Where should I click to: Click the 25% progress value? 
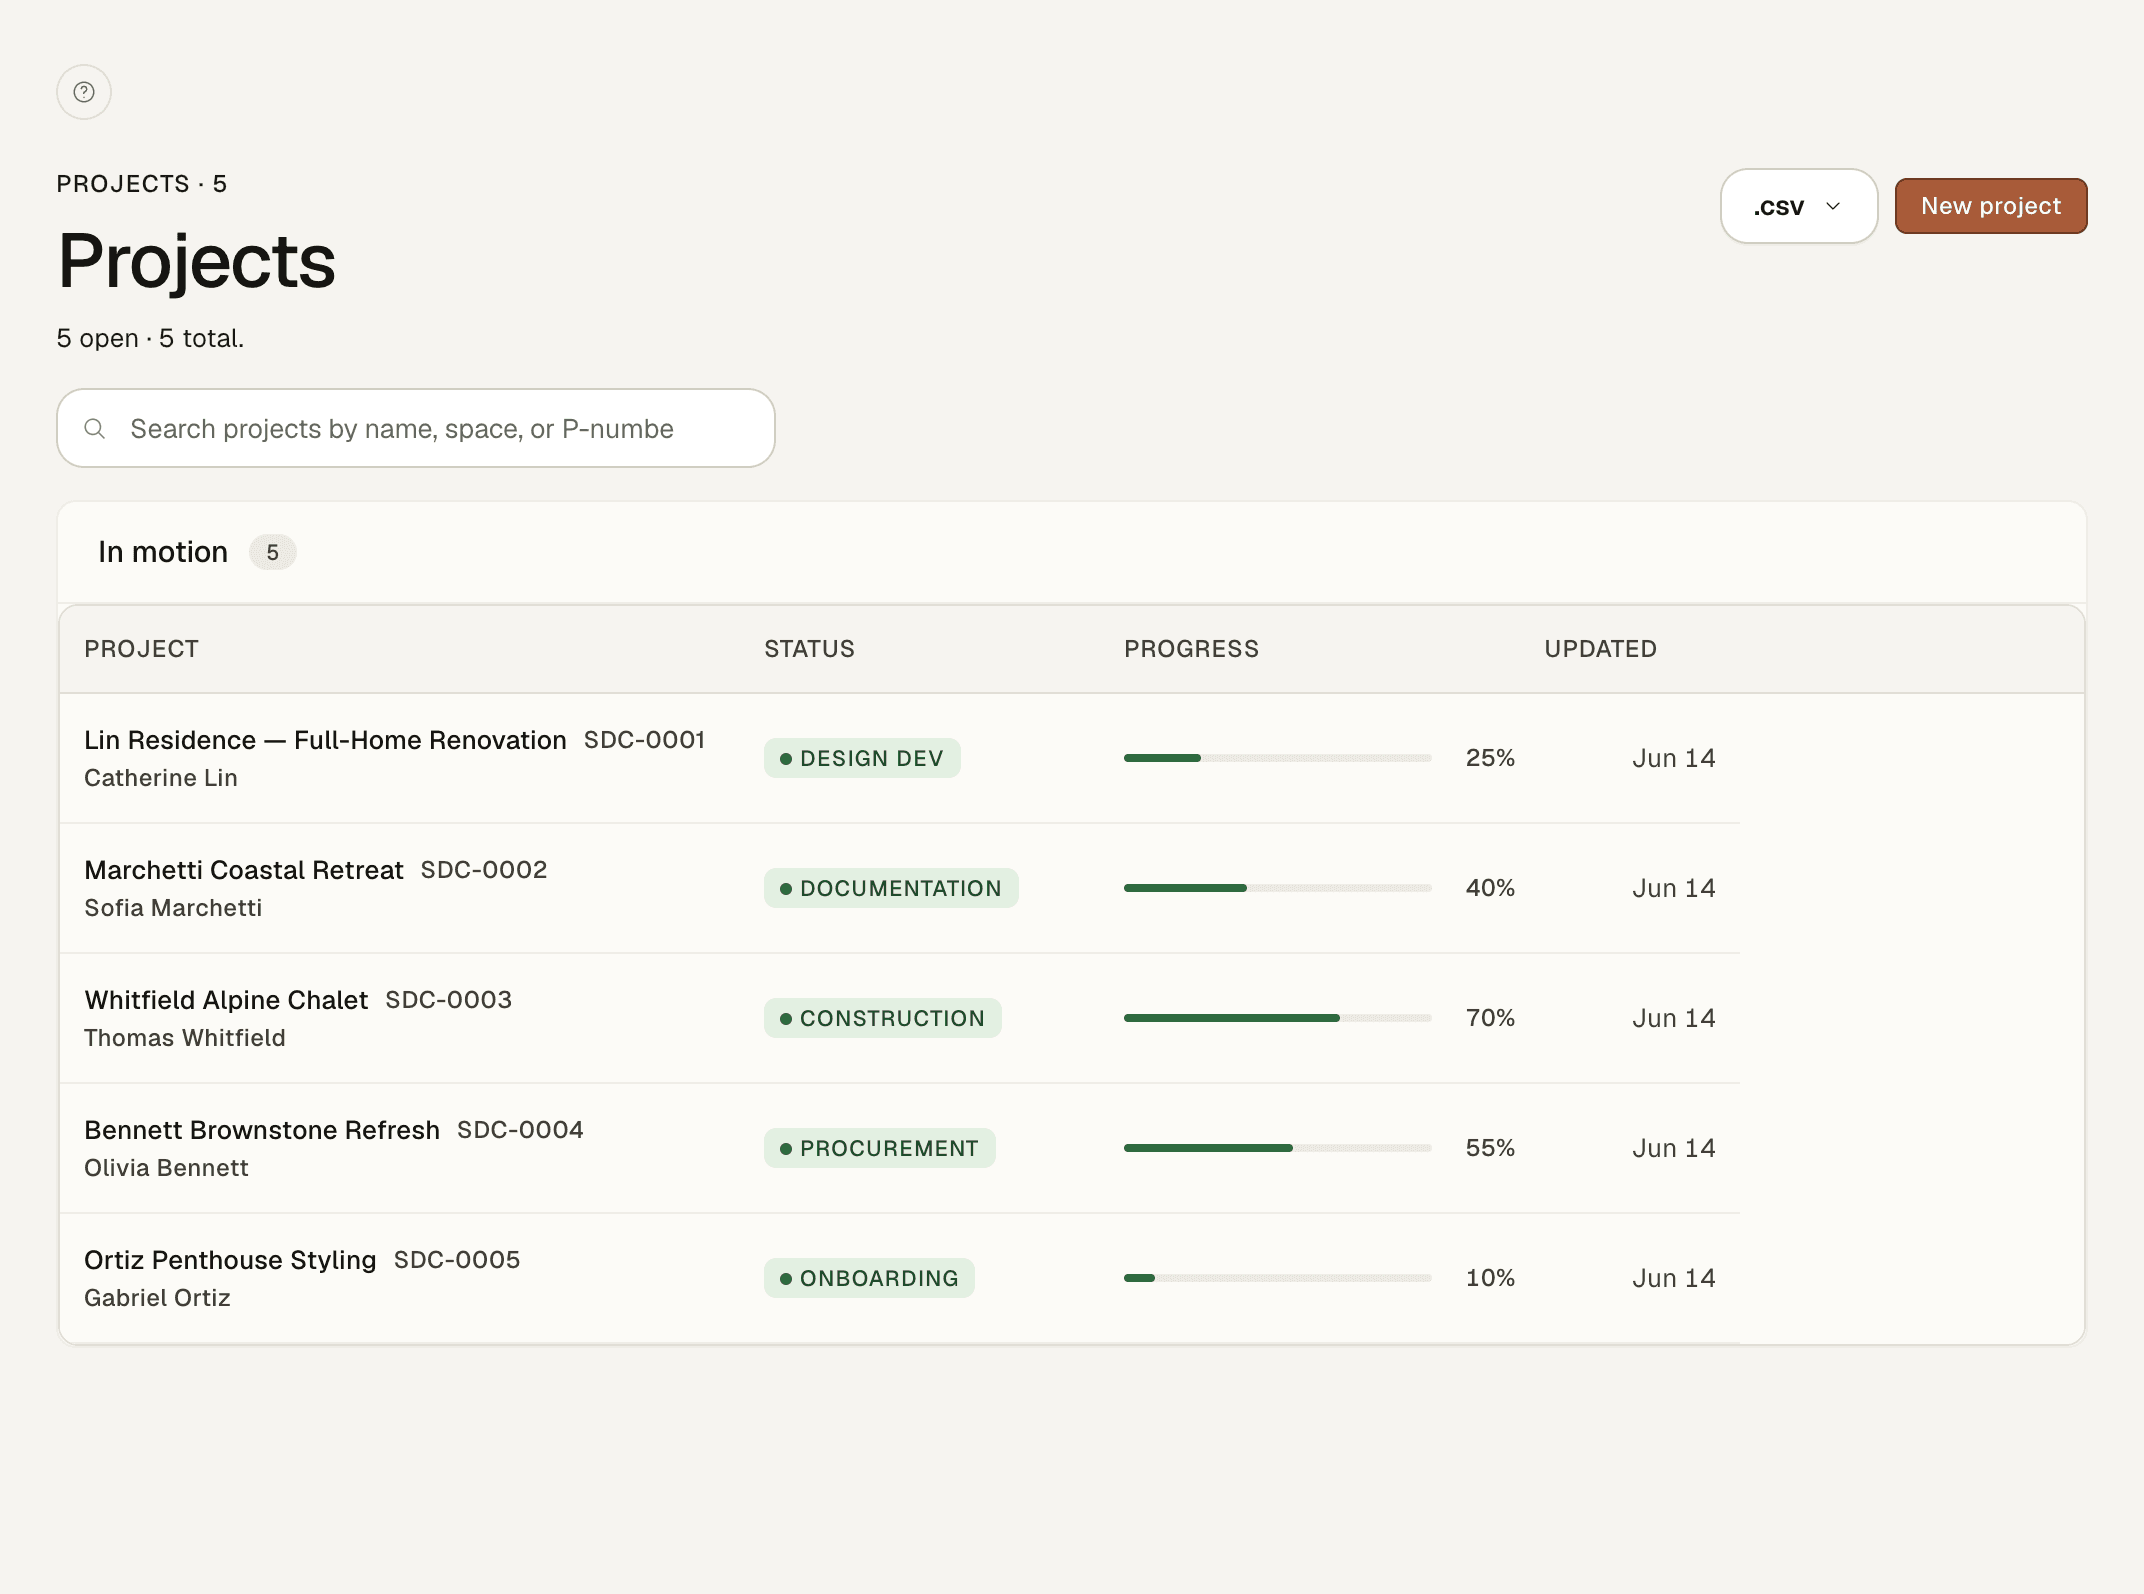[1490, 758]
